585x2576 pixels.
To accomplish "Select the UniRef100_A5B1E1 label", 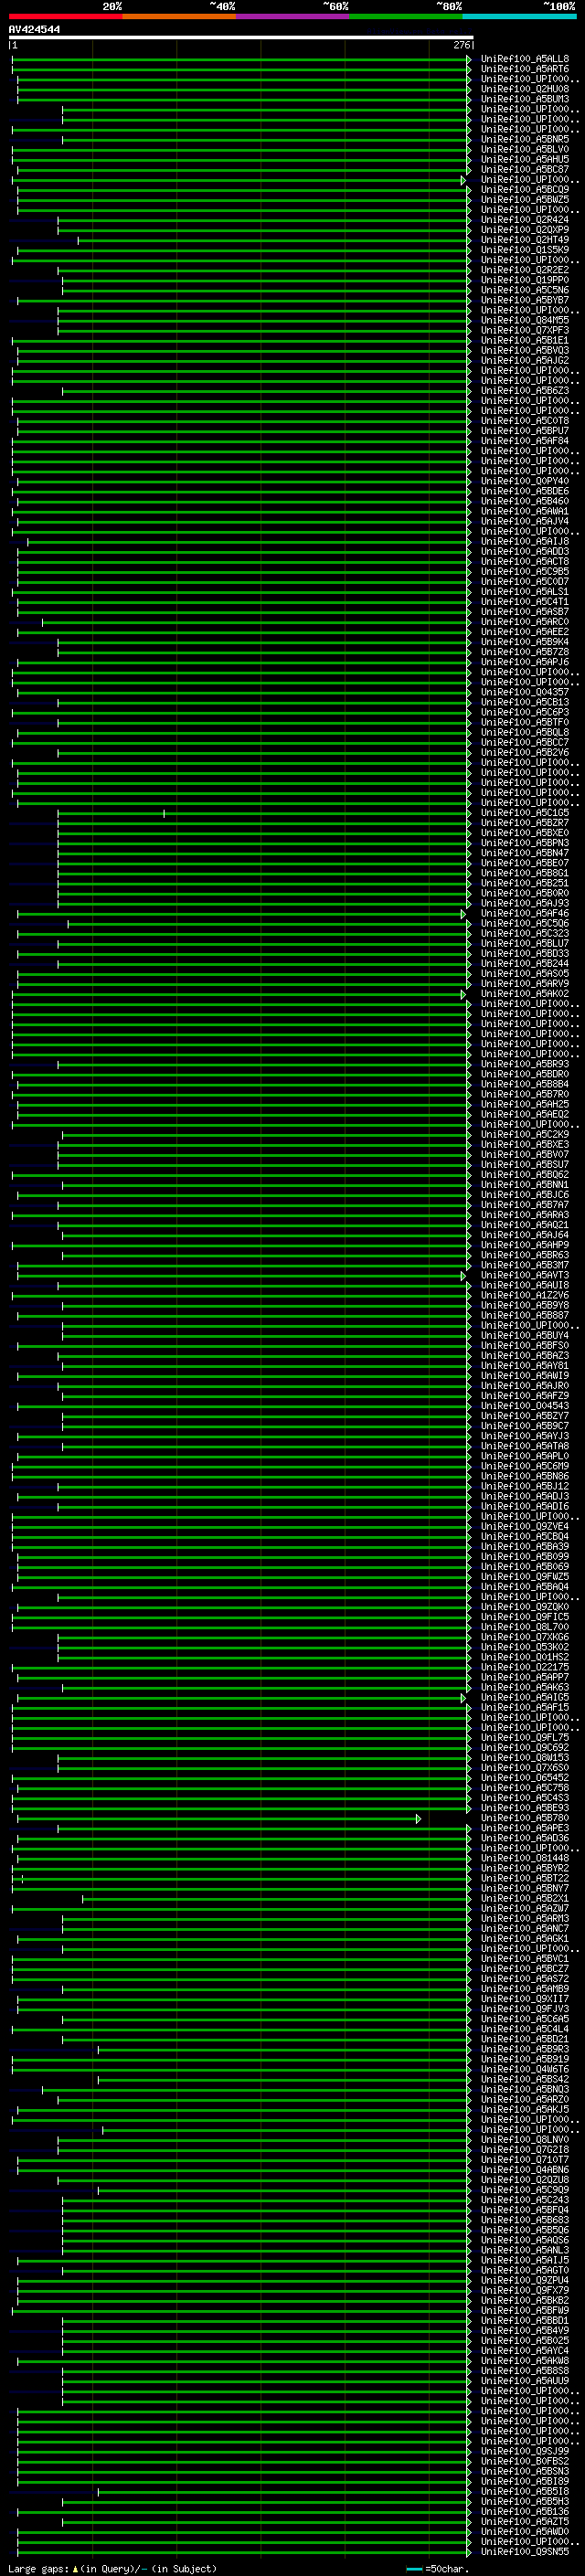I will click(x=525, y=340).
